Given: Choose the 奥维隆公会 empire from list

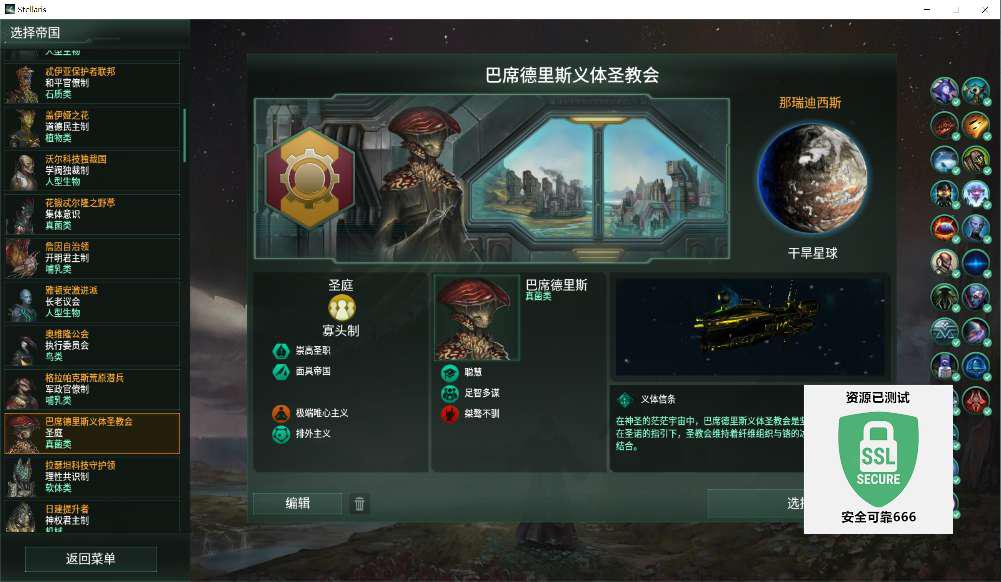Looking at the screenshot, I should [x=92, y=346].
